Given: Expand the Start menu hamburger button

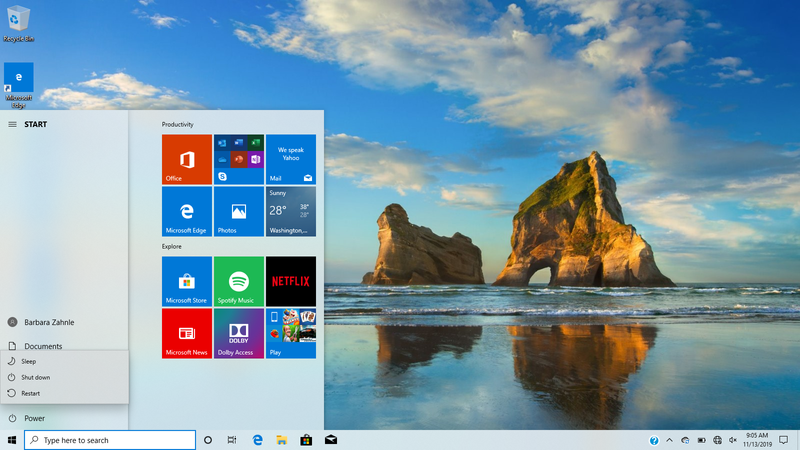Looking at the screenshot, I should pos(12,124).
